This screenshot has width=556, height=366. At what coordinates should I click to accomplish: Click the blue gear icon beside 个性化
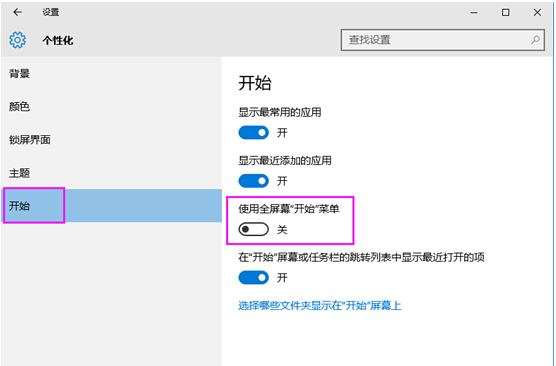click(17, 40)
